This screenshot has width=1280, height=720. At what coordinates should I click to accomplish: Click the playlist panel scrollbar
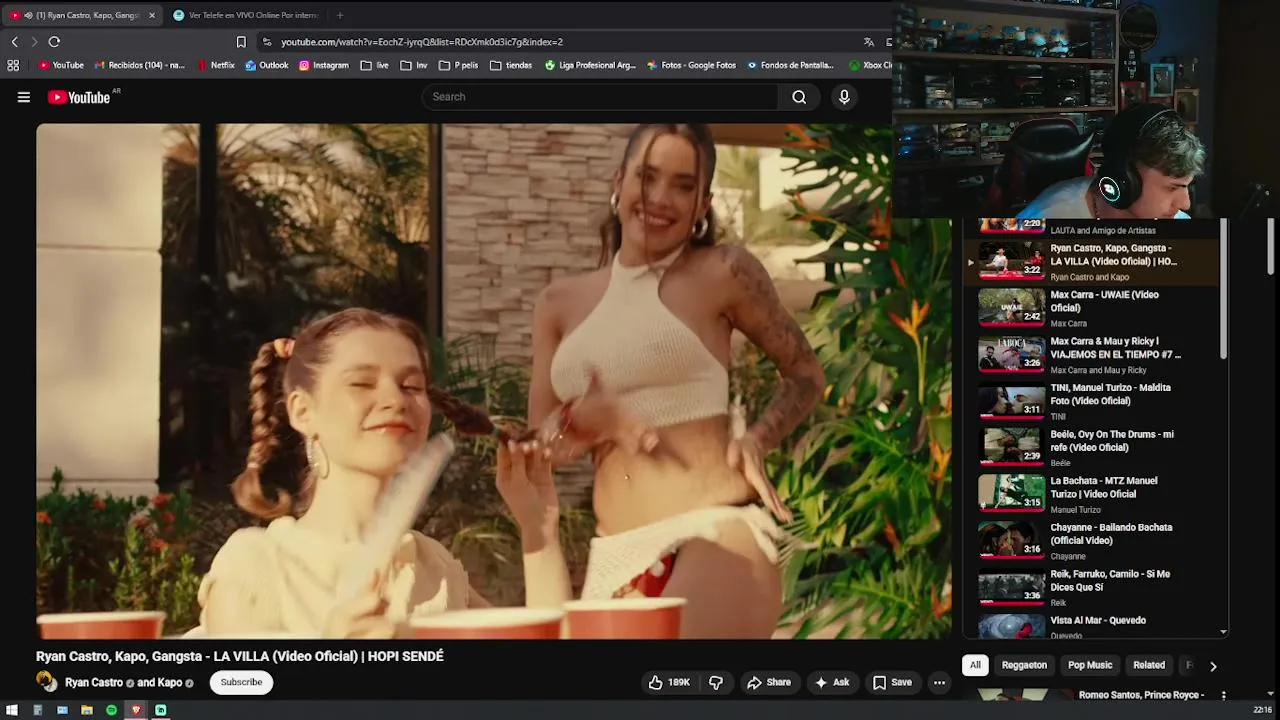pyautogui.click(x=1223, y=290)
